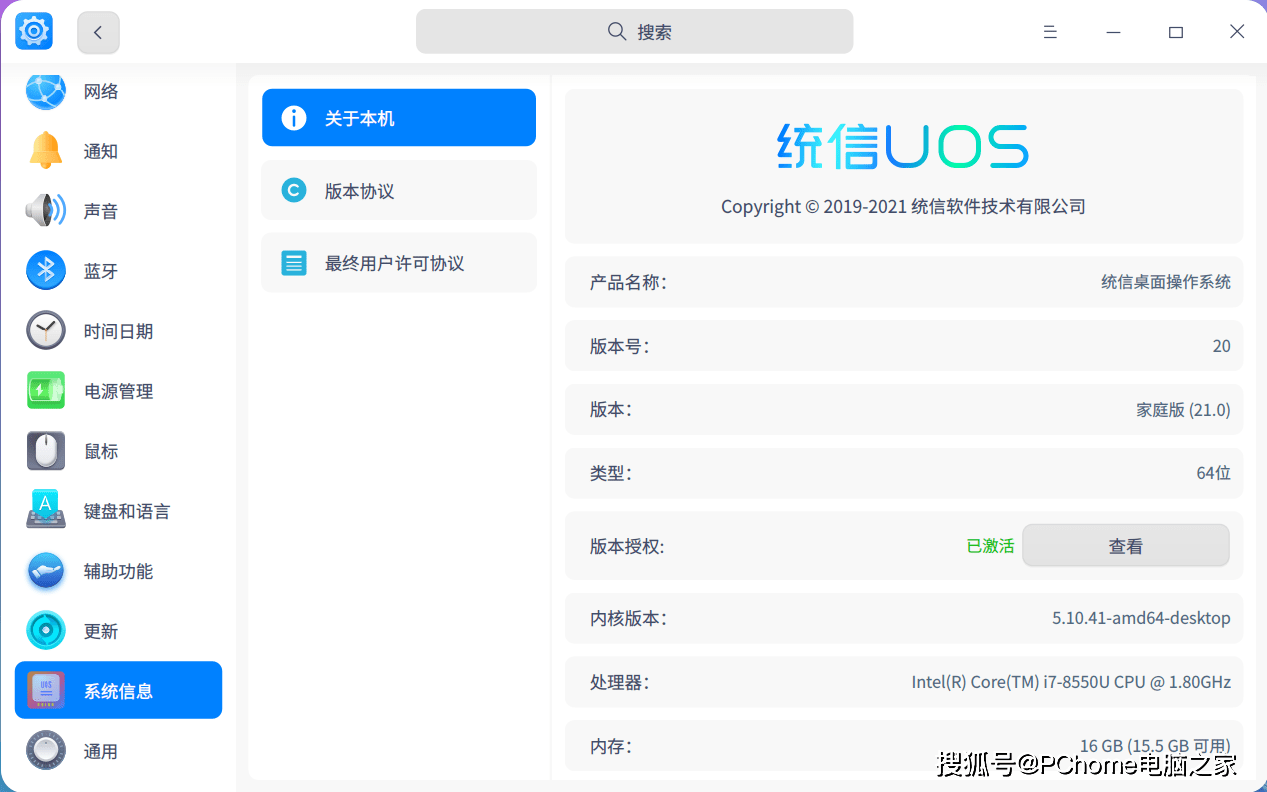
Task: Select 网络 in the sidebar
Action: (101, 91)
